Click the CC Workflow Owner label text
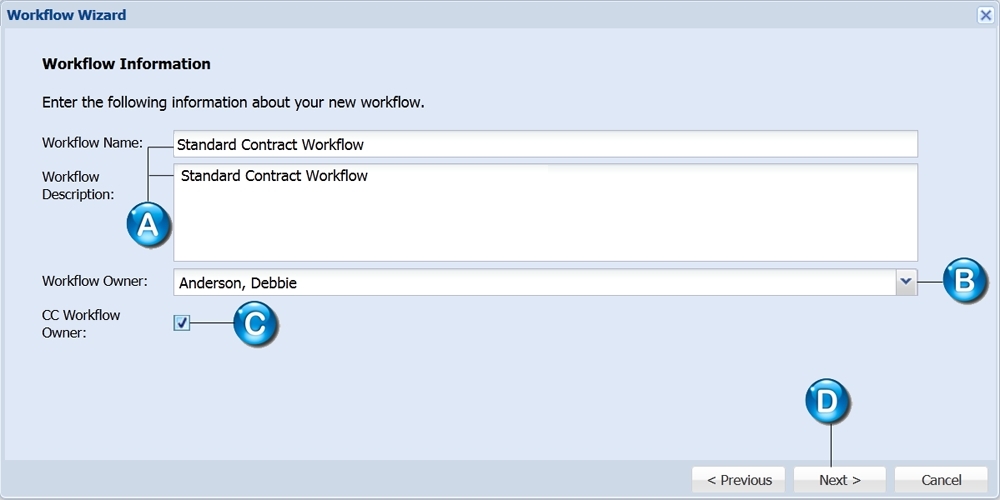 pos(81,323)
